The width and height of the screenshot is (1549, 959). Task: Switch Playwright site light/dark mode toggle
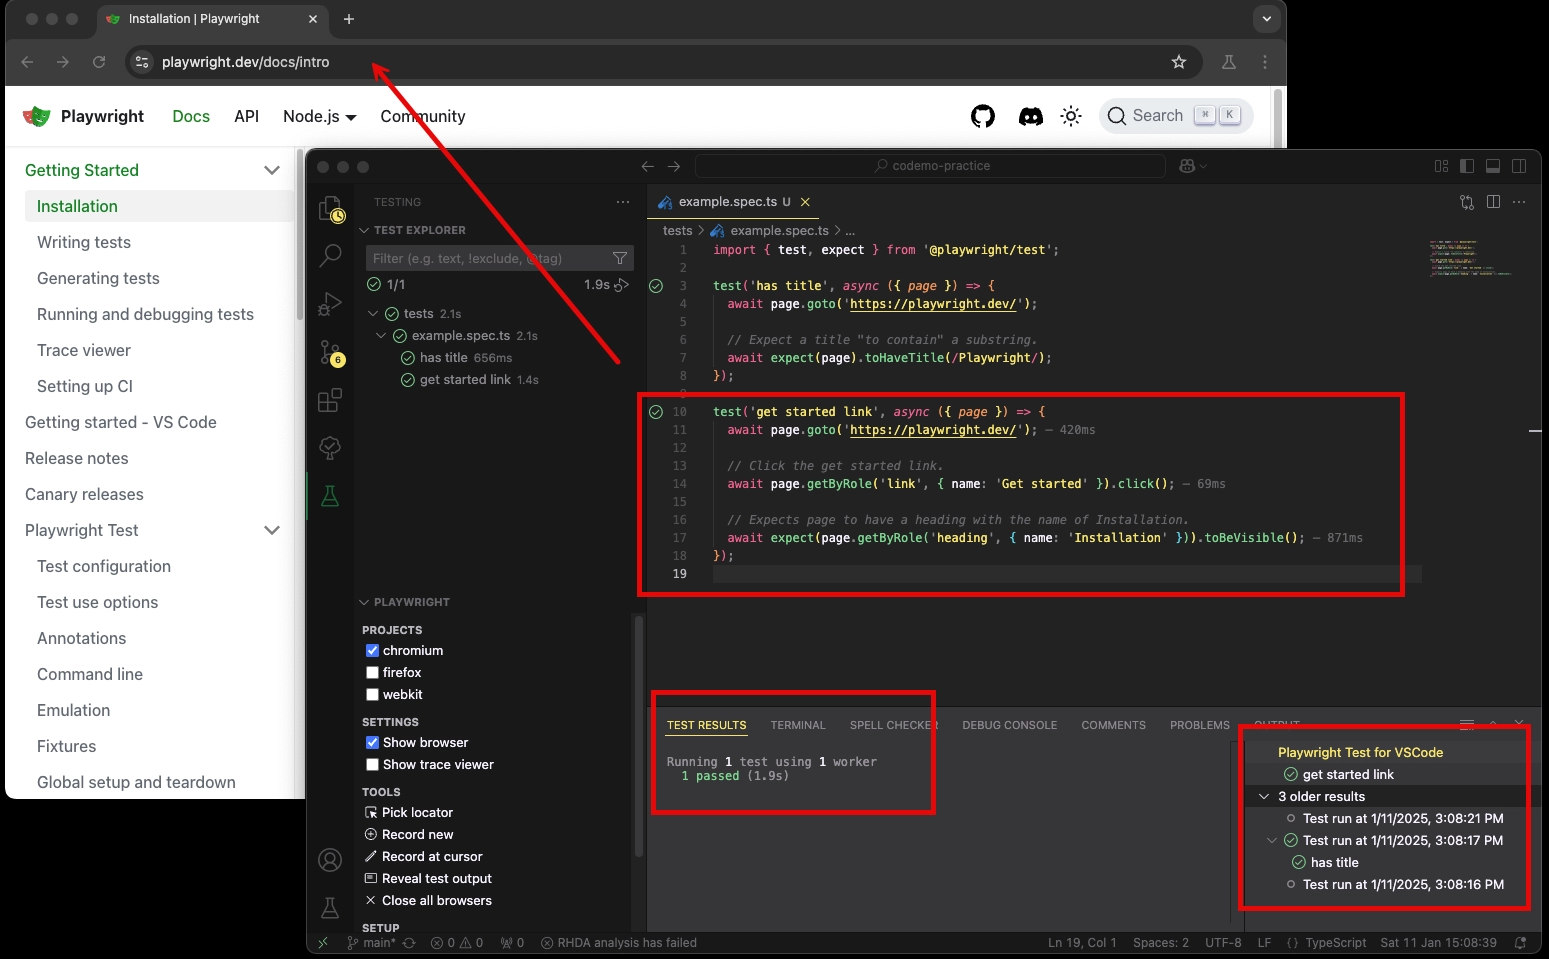click(x=1071, y=116)
